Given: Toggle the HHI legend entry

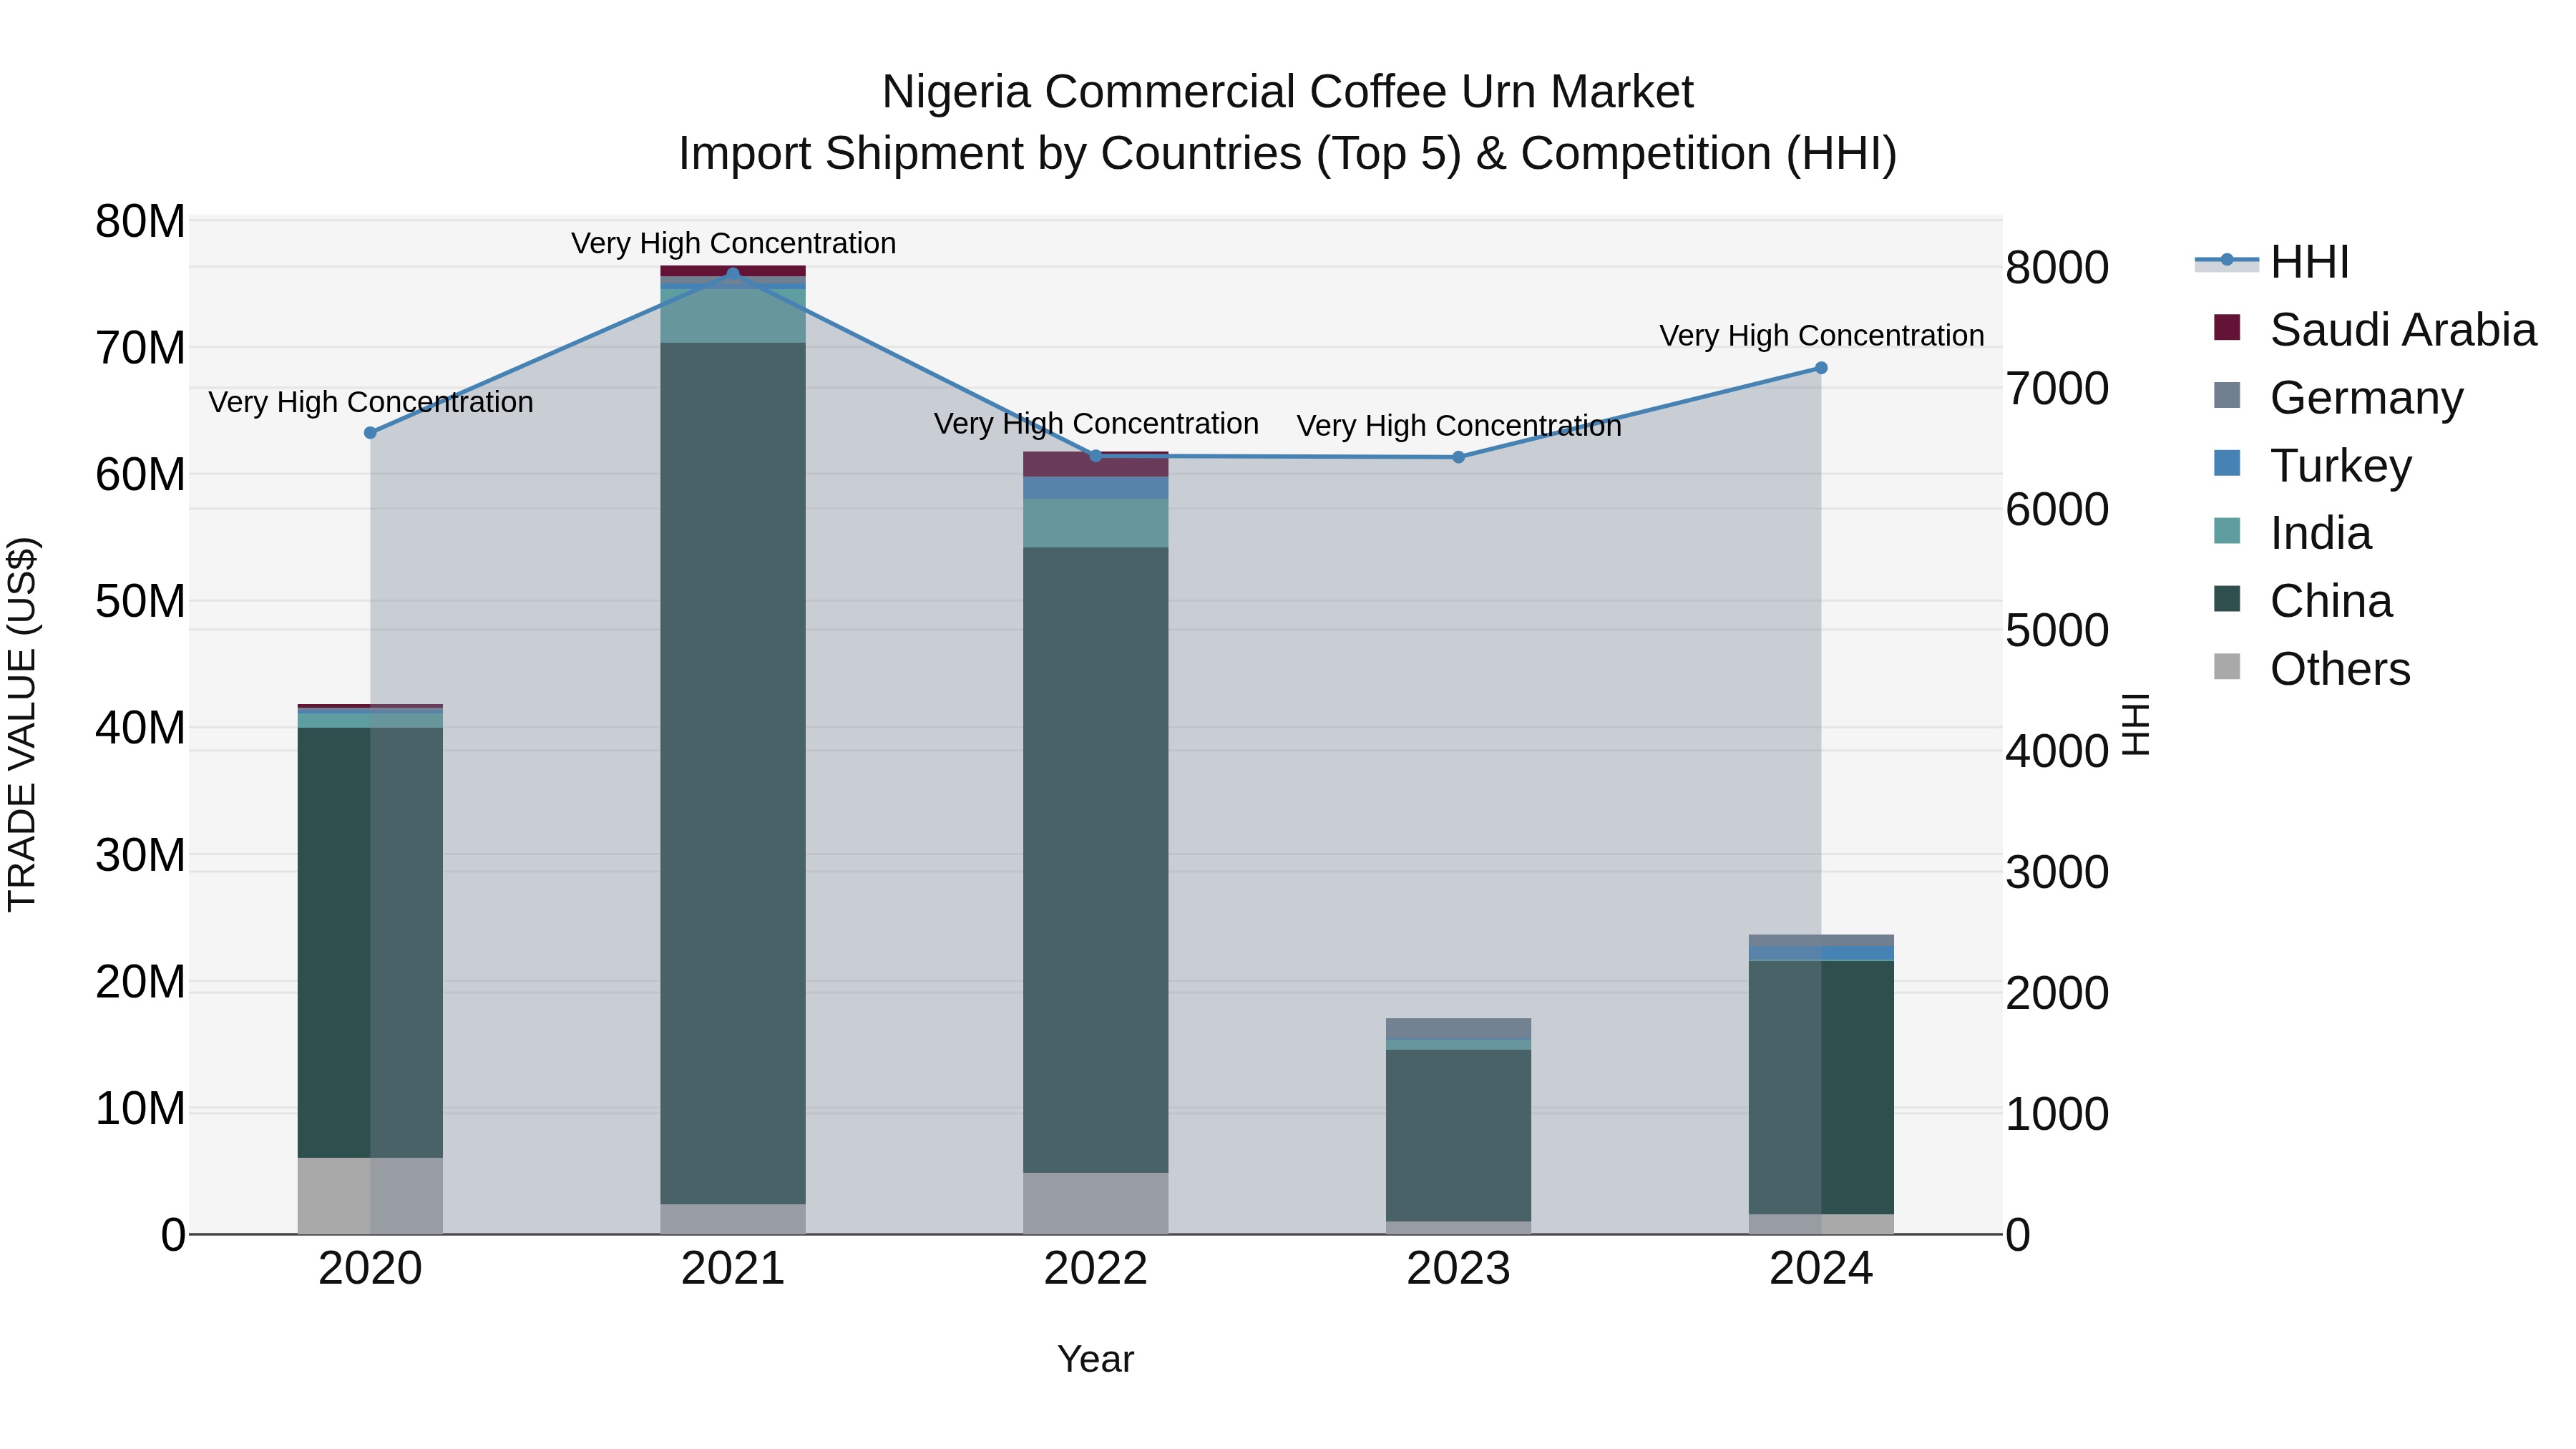Looking at the screenshot, I should point(2271,262).
